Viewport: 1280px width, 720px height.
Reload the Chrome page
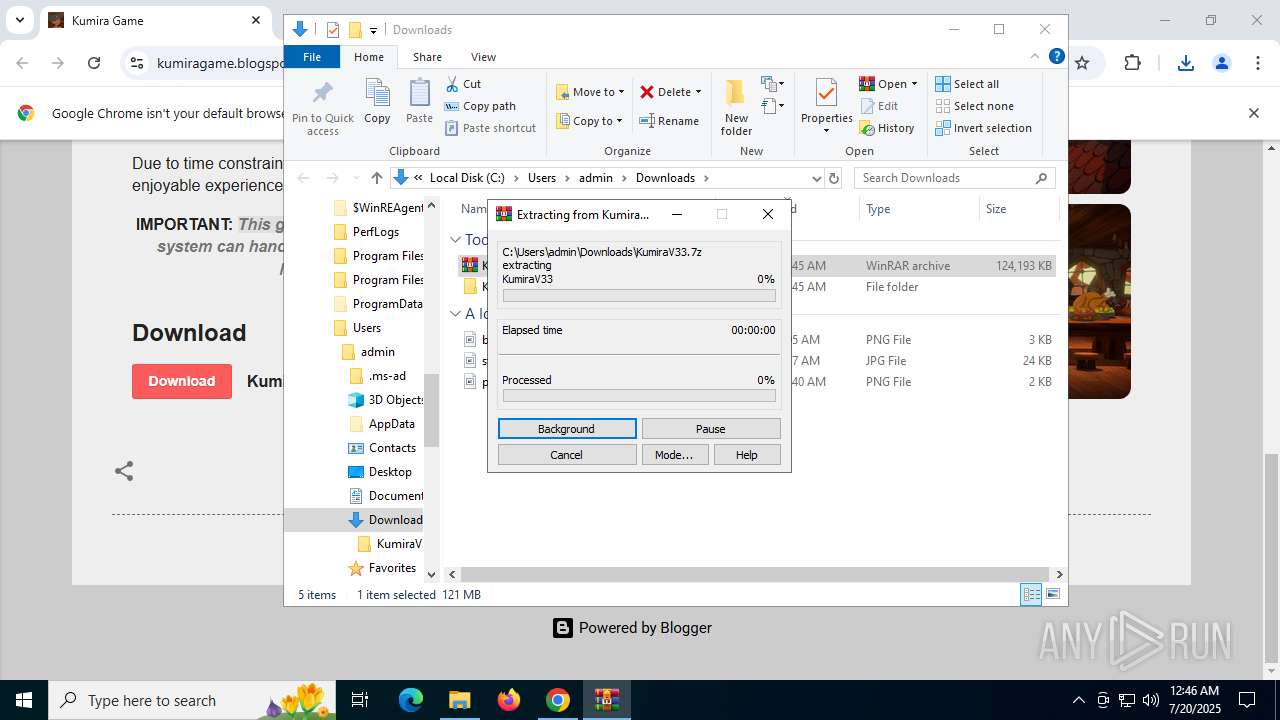click(x=94, y=63)
